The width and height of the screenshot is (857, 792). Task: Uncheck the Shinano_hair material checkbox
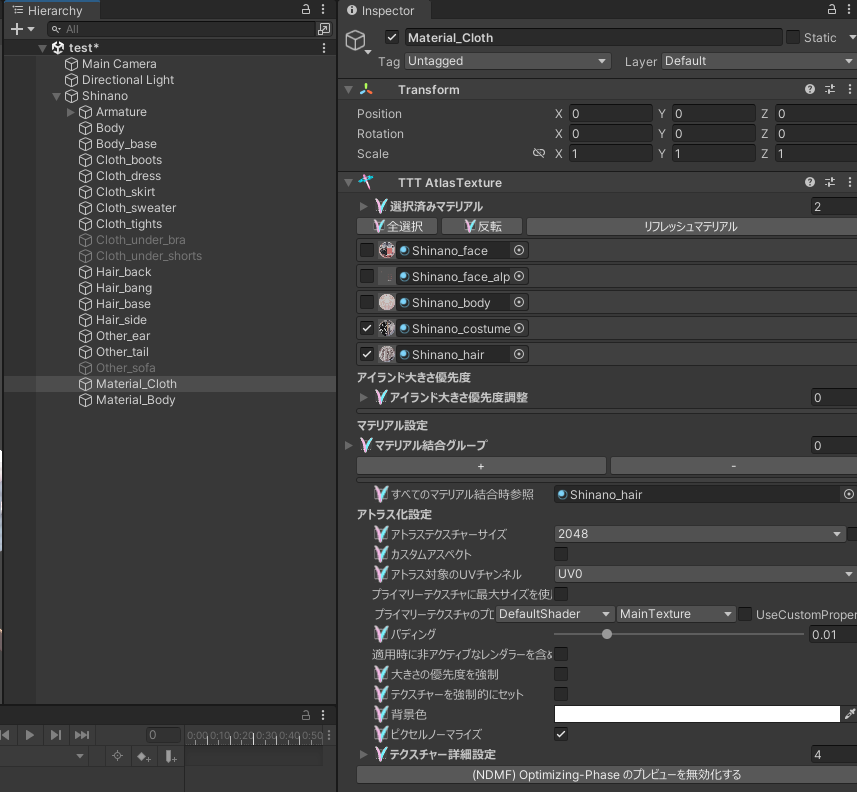(x=367, y=354)
